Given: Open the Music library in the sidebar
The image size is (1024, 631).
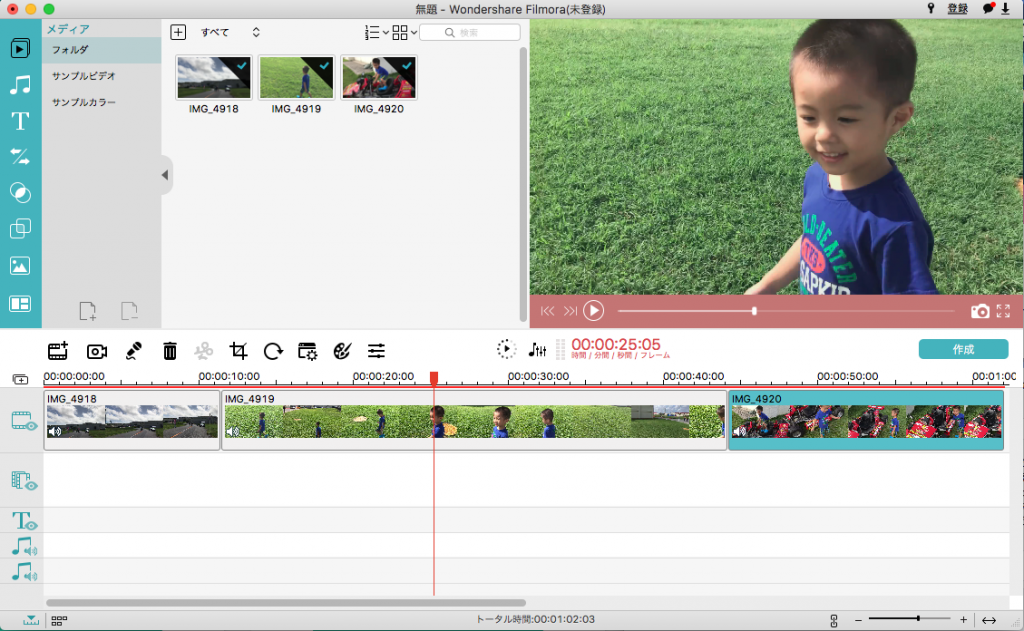Looking at the screenshot, I should tap(20, 85).
